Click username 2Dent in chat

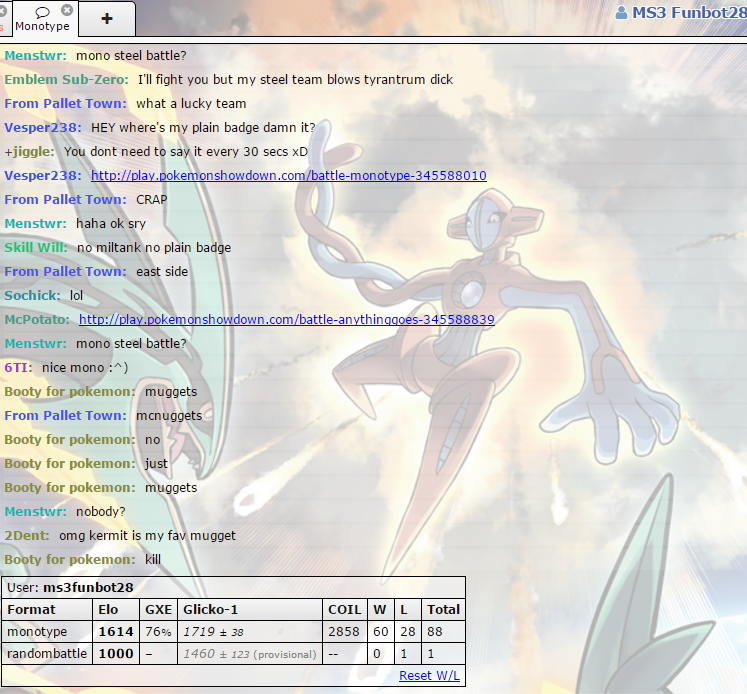pyautogui.click(x=27, y=536)
